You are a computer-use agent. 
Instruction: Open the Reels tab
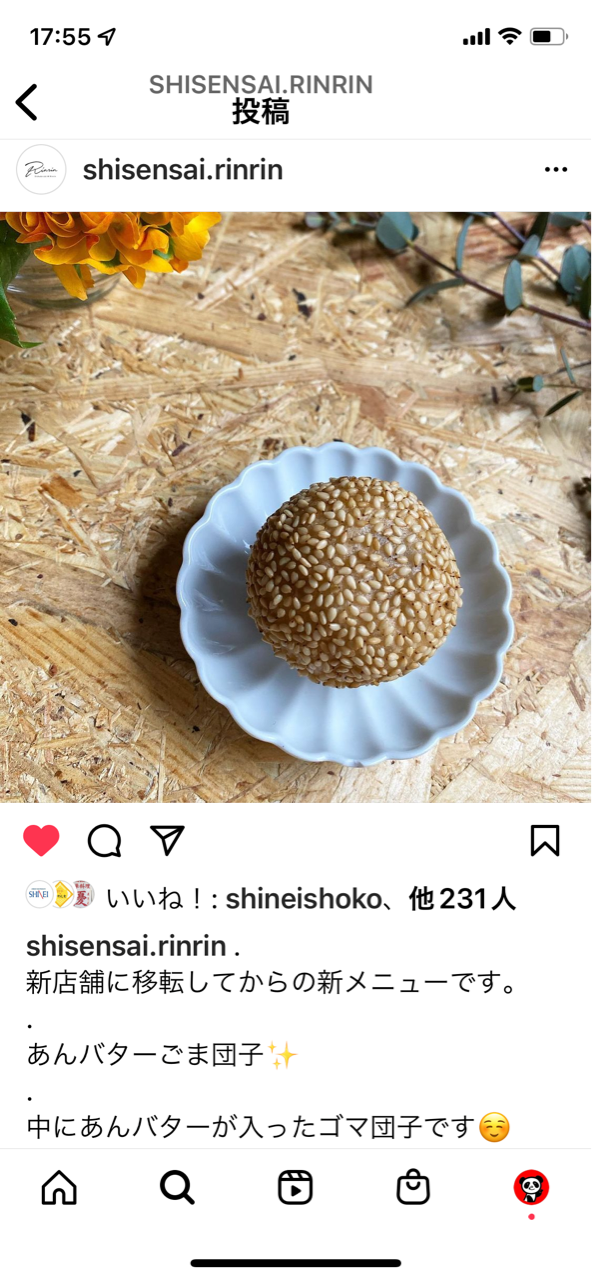click(x=295, y=1187)
